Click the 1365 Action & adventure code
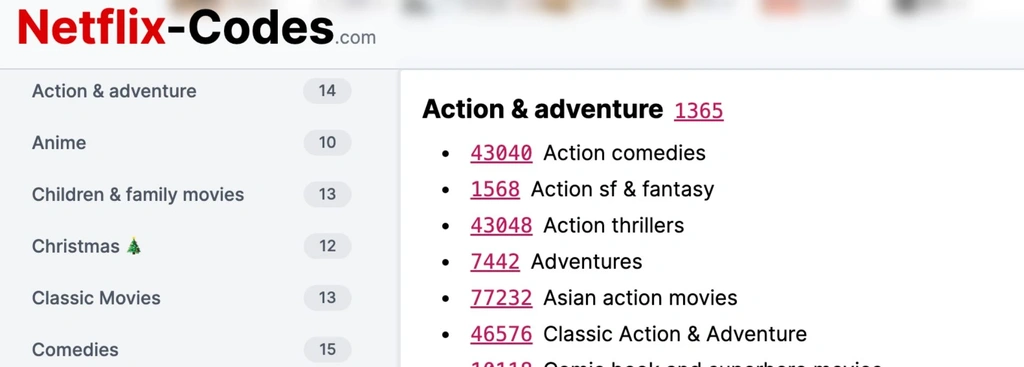Screen dimensions: 1024x367 (x=699, y=110)
